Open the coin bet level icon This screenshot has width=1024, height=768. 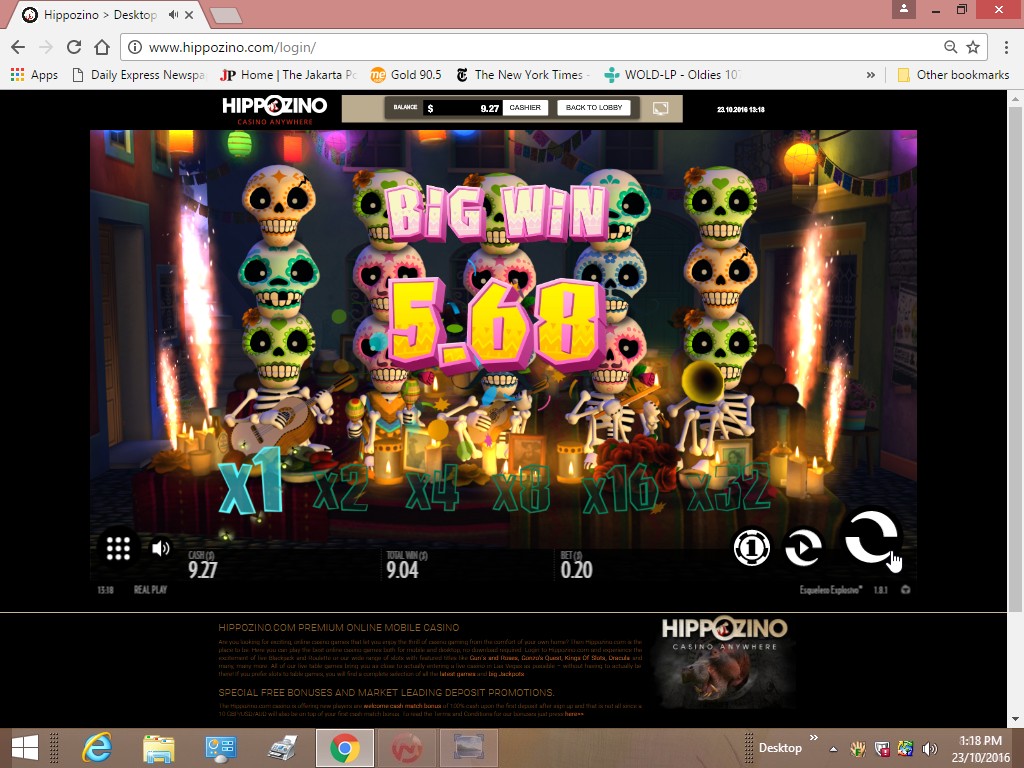(751, 548)
